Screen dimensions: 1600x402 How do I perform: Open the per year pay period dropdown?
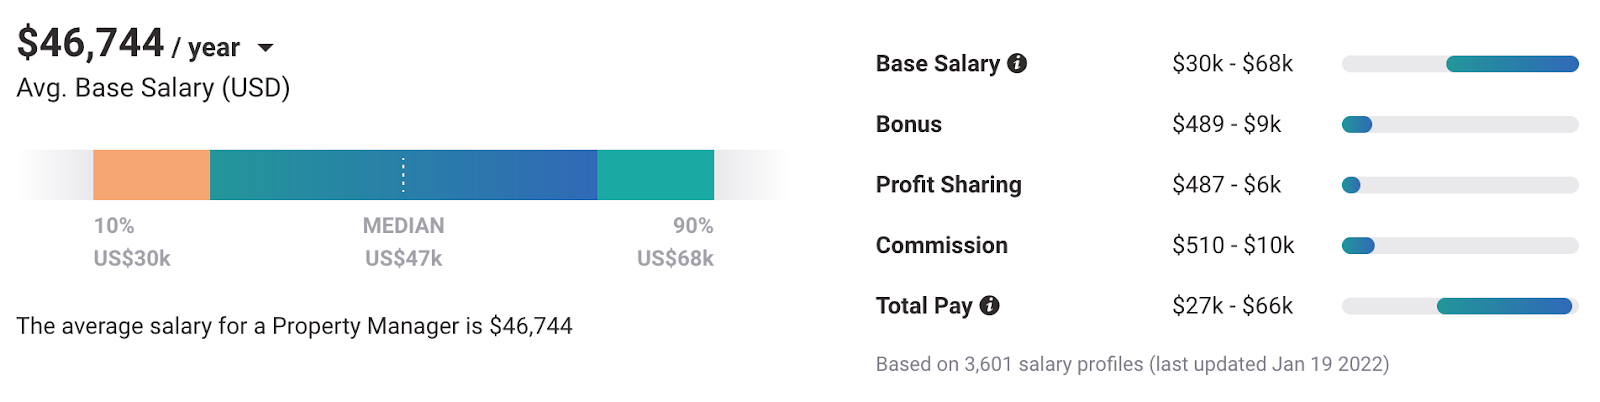click(265, 47)
